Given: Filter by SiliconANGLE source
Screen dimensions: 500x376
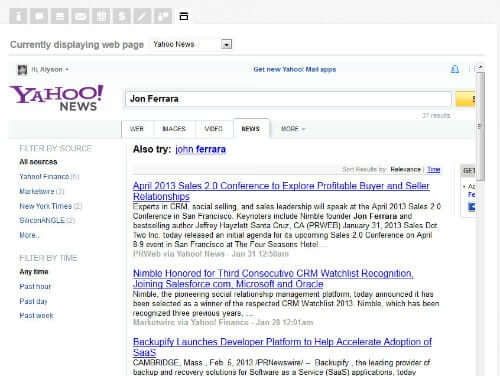Looking at the screenshot, I should (42, 220).
